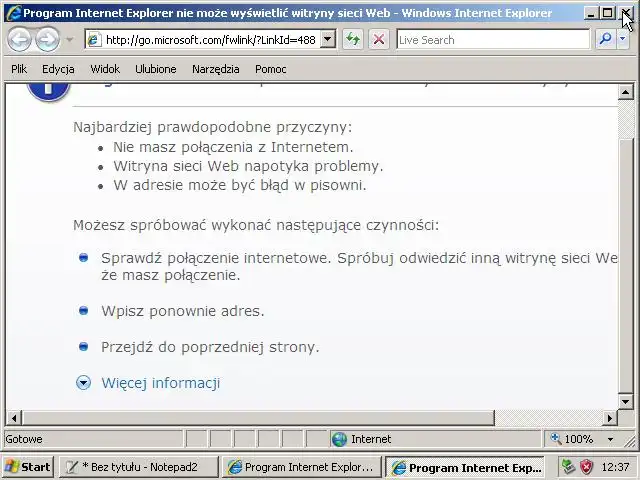Image resolution: width=640 pixels, height=480 pixels.
Task: Switch to first Program Internet Explorer taskbar button
Action: pyautogui.click(x=302, y=467)
